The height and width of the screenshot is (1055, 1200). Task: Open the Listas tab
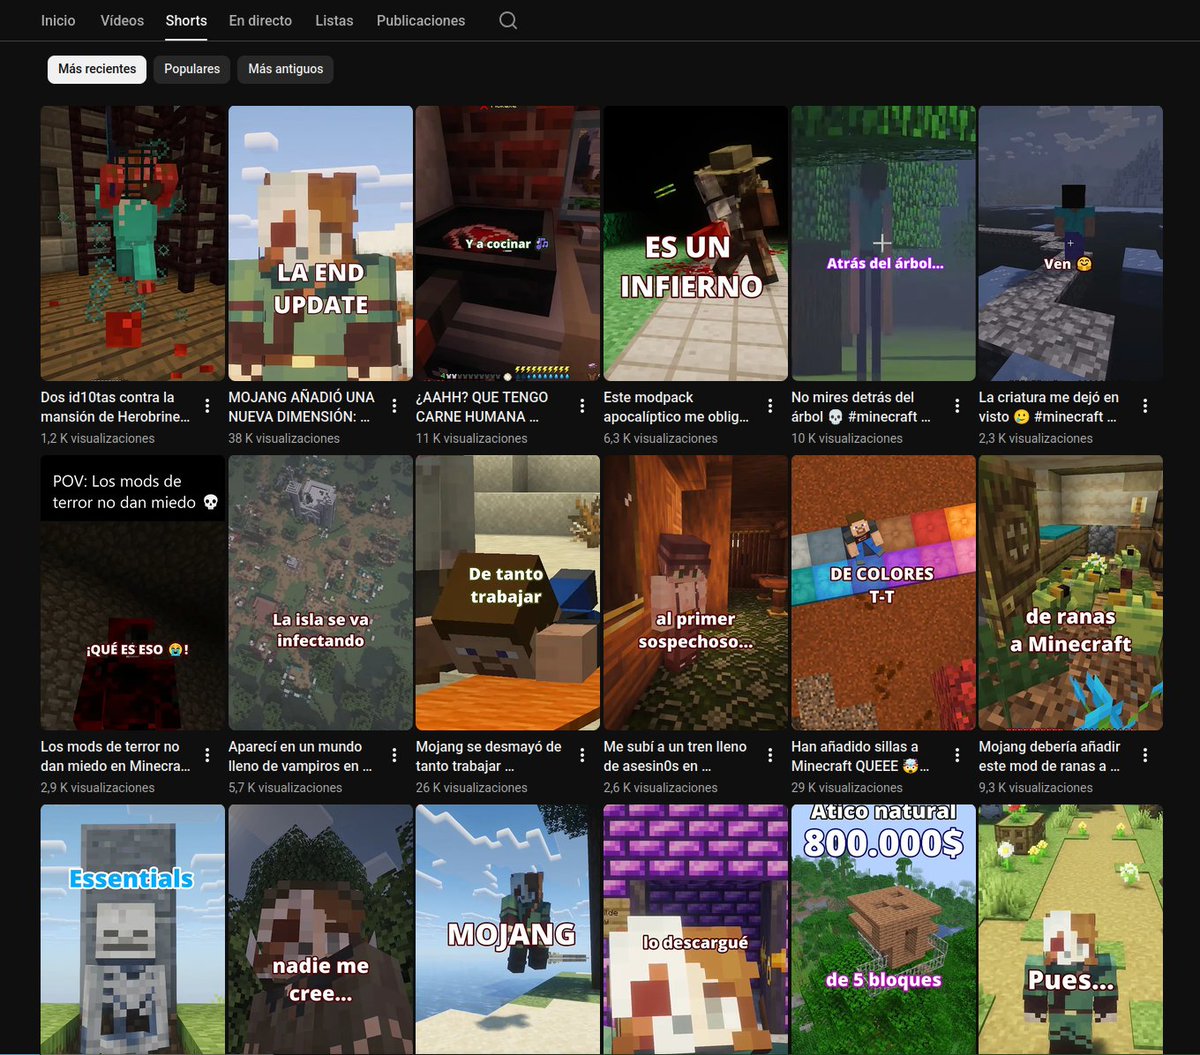(x=334, y=20)
